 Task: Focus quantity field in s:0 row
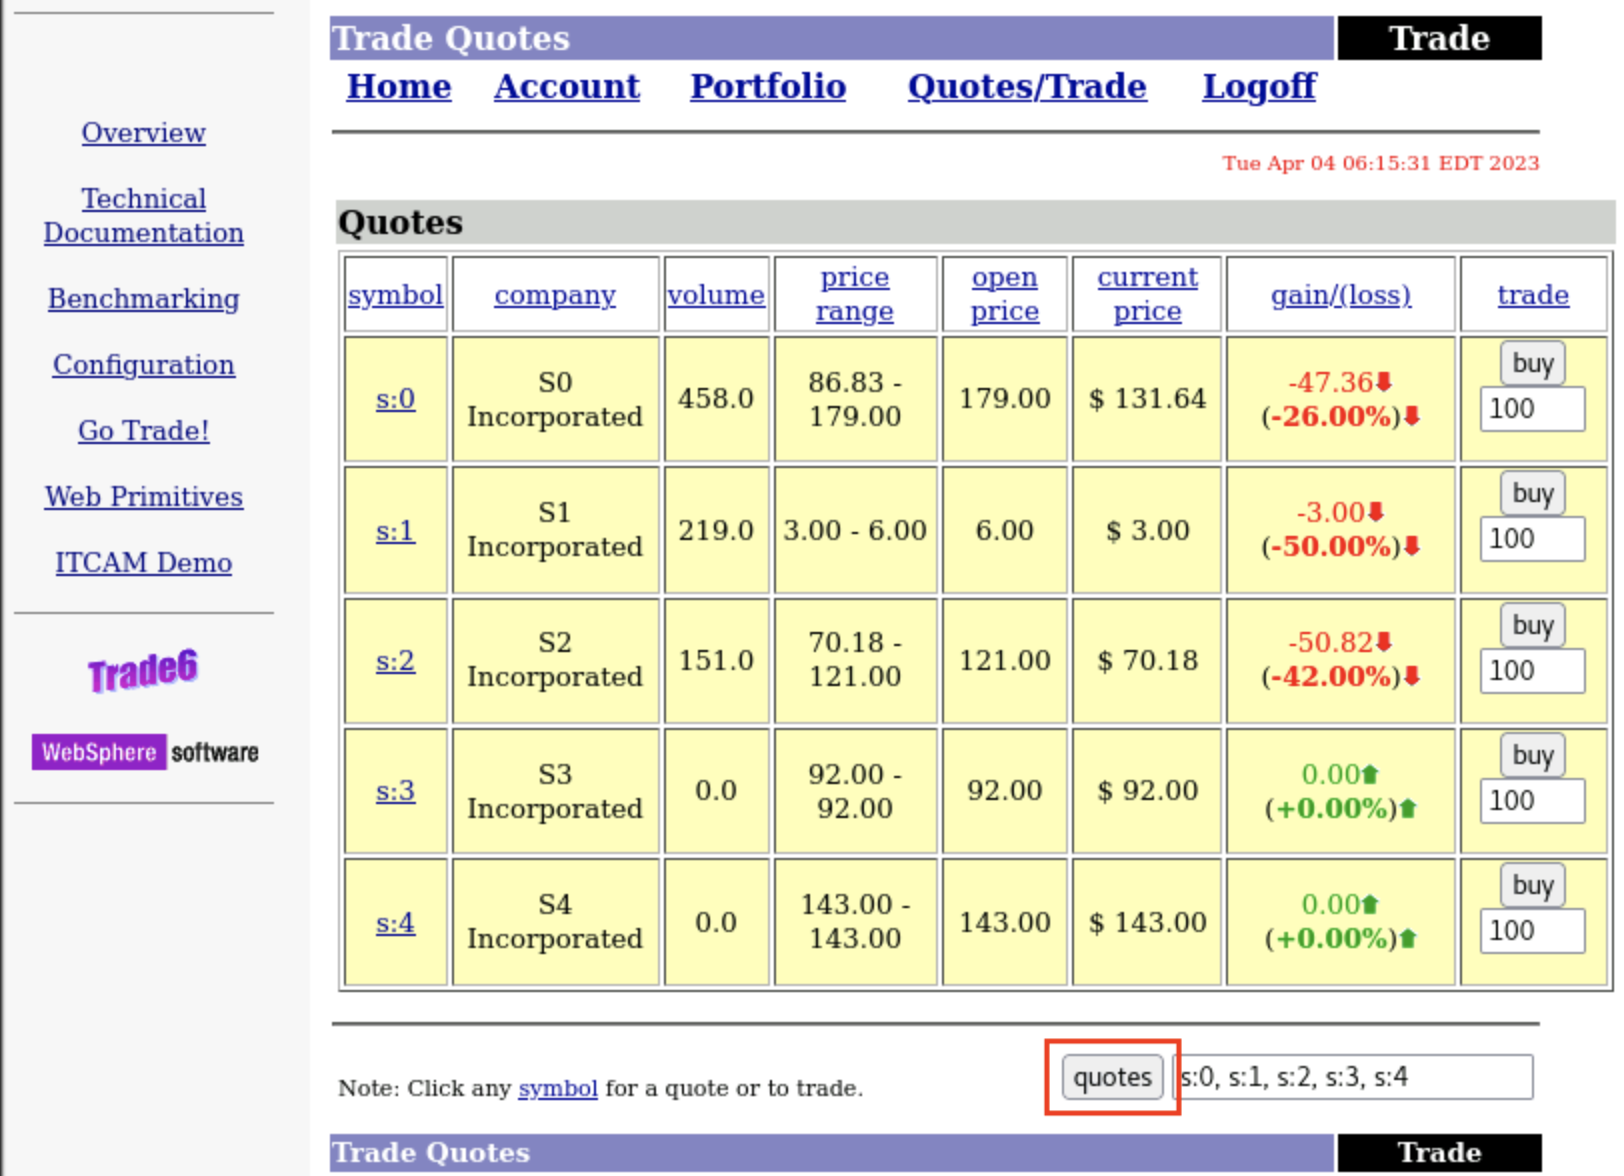point(1532,409)
